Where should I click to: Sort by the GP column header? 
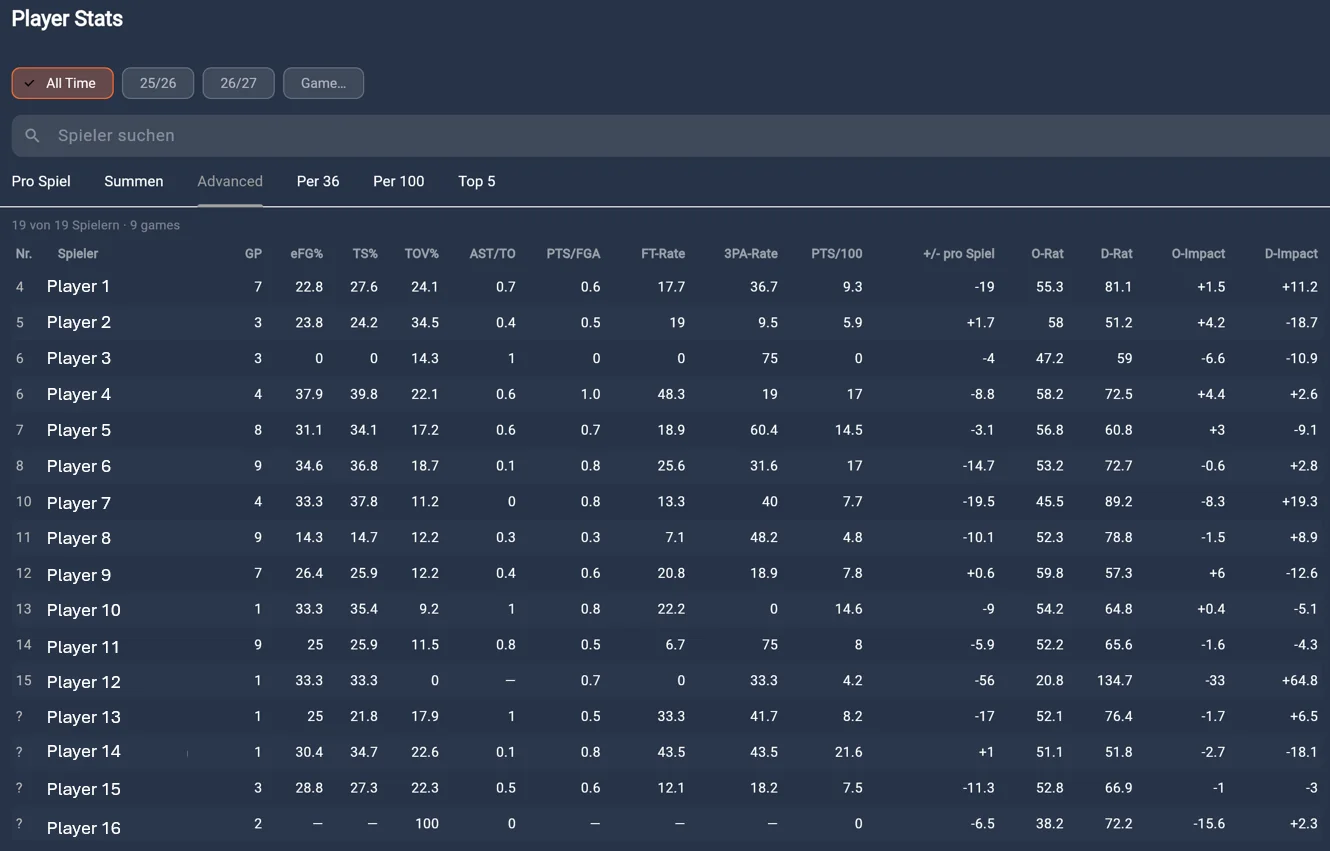253,254
